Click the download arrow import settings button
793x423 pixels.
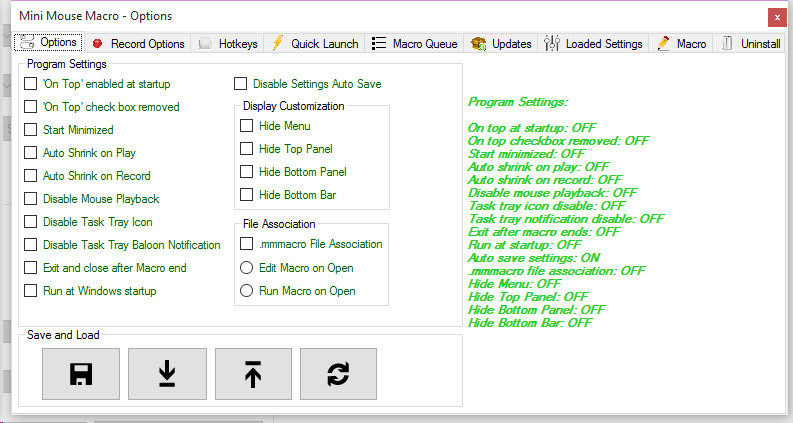point(167,374)
